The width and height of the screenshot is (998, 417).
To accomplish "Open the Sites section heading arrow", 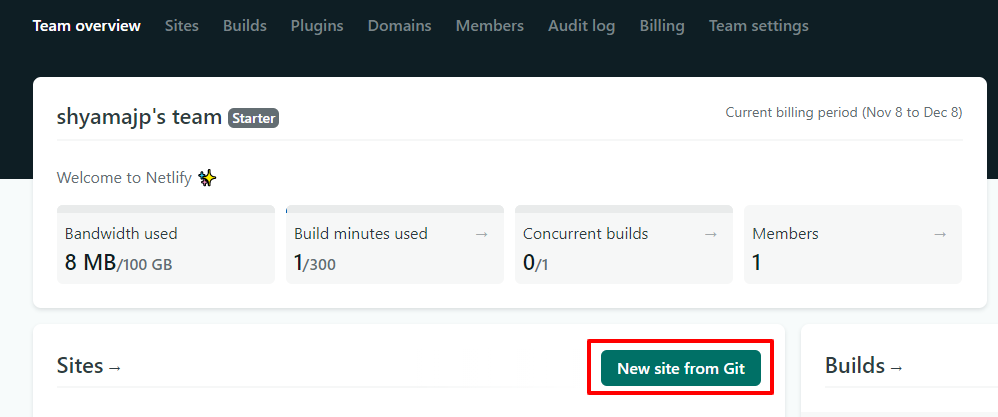I will pyautogui.click(x=114, y=368).
